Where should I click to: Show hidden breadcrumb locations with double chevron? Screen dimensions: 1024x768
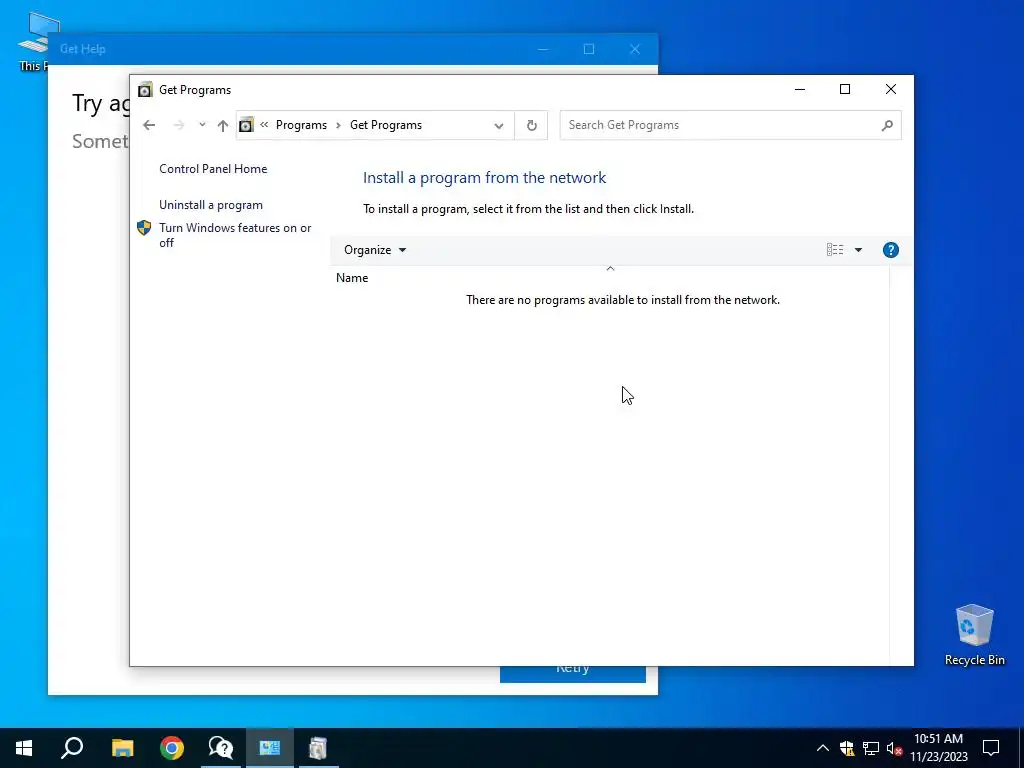pyautogui.click(x=264, y=124)
